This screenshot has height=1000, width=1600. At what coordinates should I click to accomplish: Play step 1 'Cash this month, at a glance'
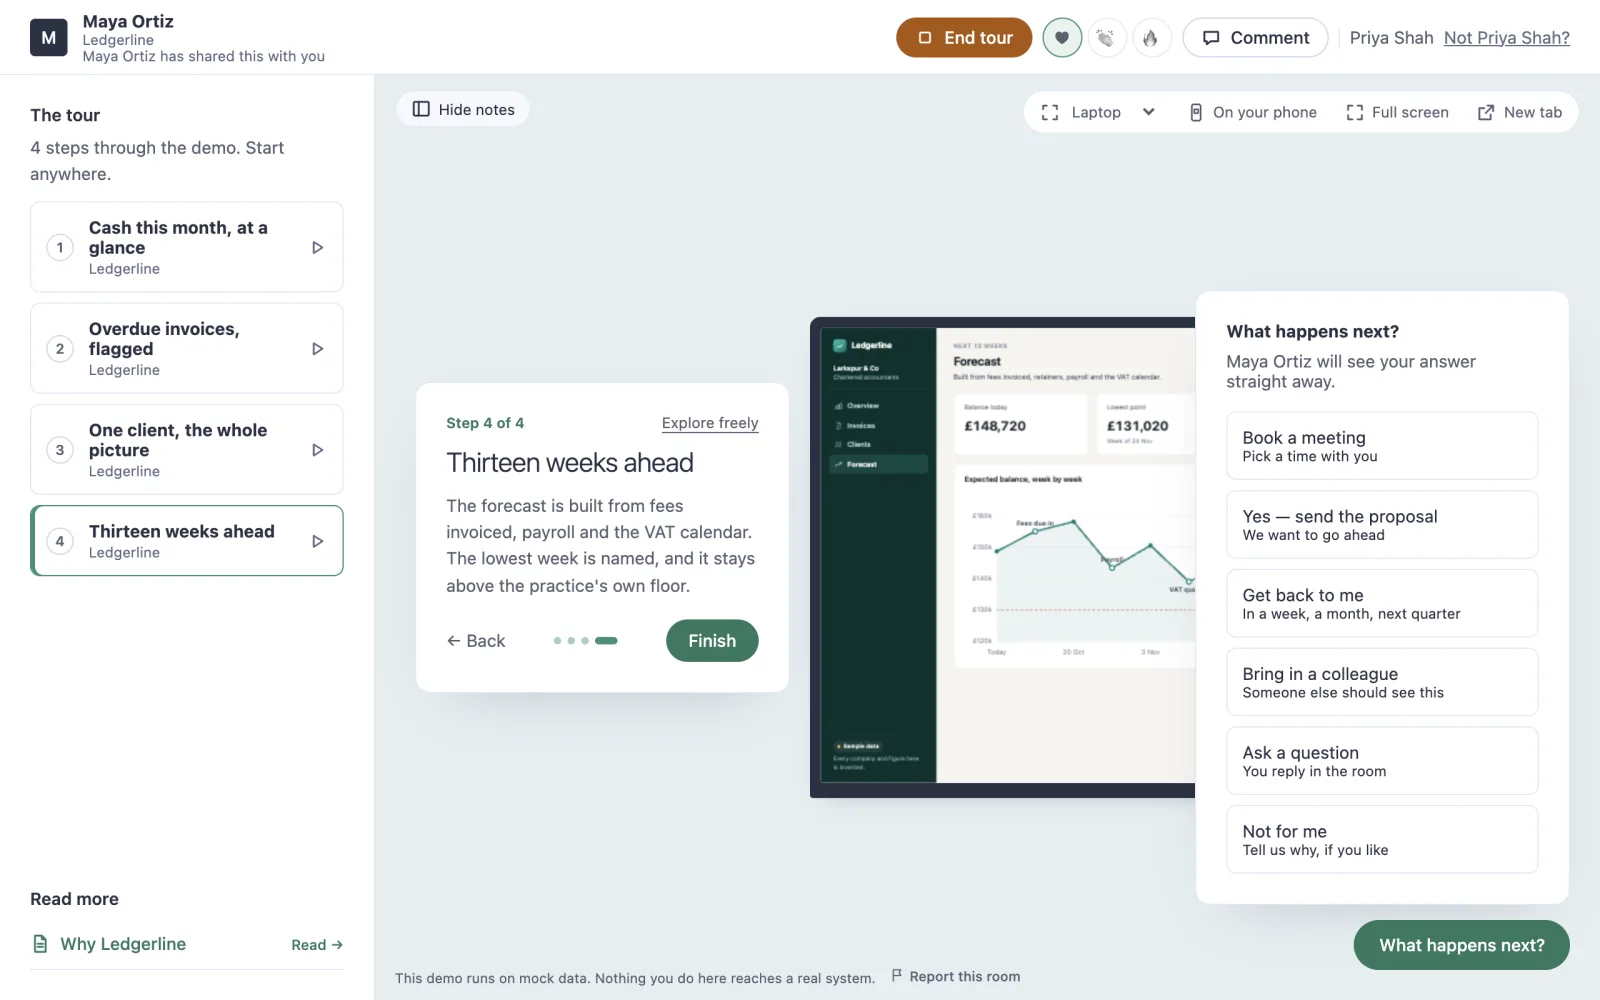[318, 247]
